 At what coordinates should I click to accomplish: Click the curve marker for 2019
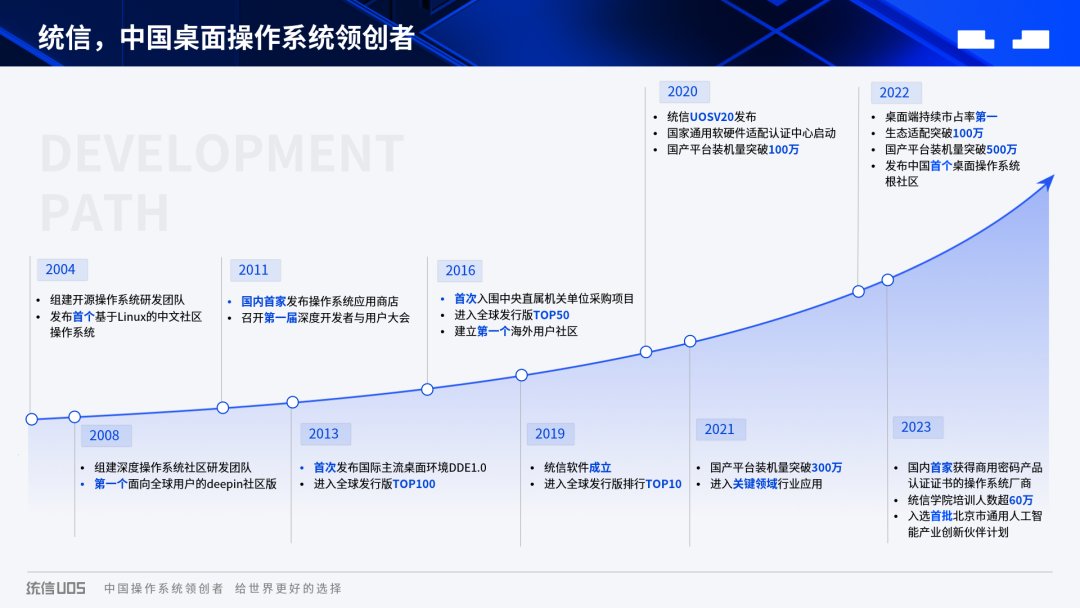coord(521,375)
